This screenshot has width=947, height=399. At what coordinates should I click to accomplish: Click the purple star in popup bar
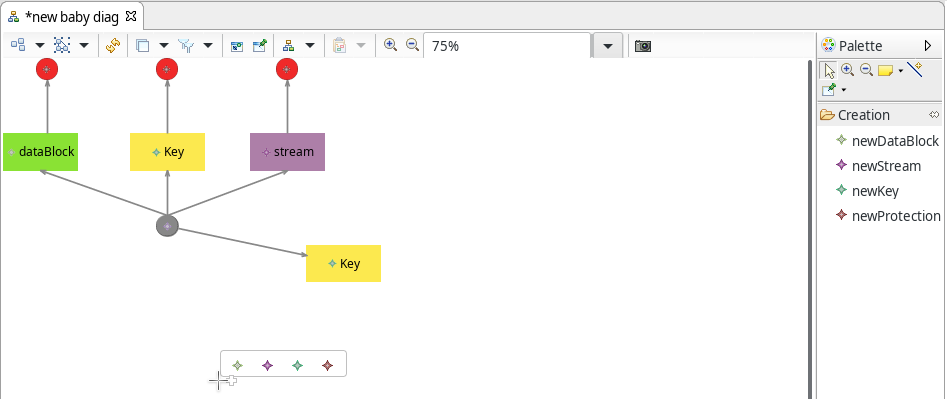click(x=268, y=365)
